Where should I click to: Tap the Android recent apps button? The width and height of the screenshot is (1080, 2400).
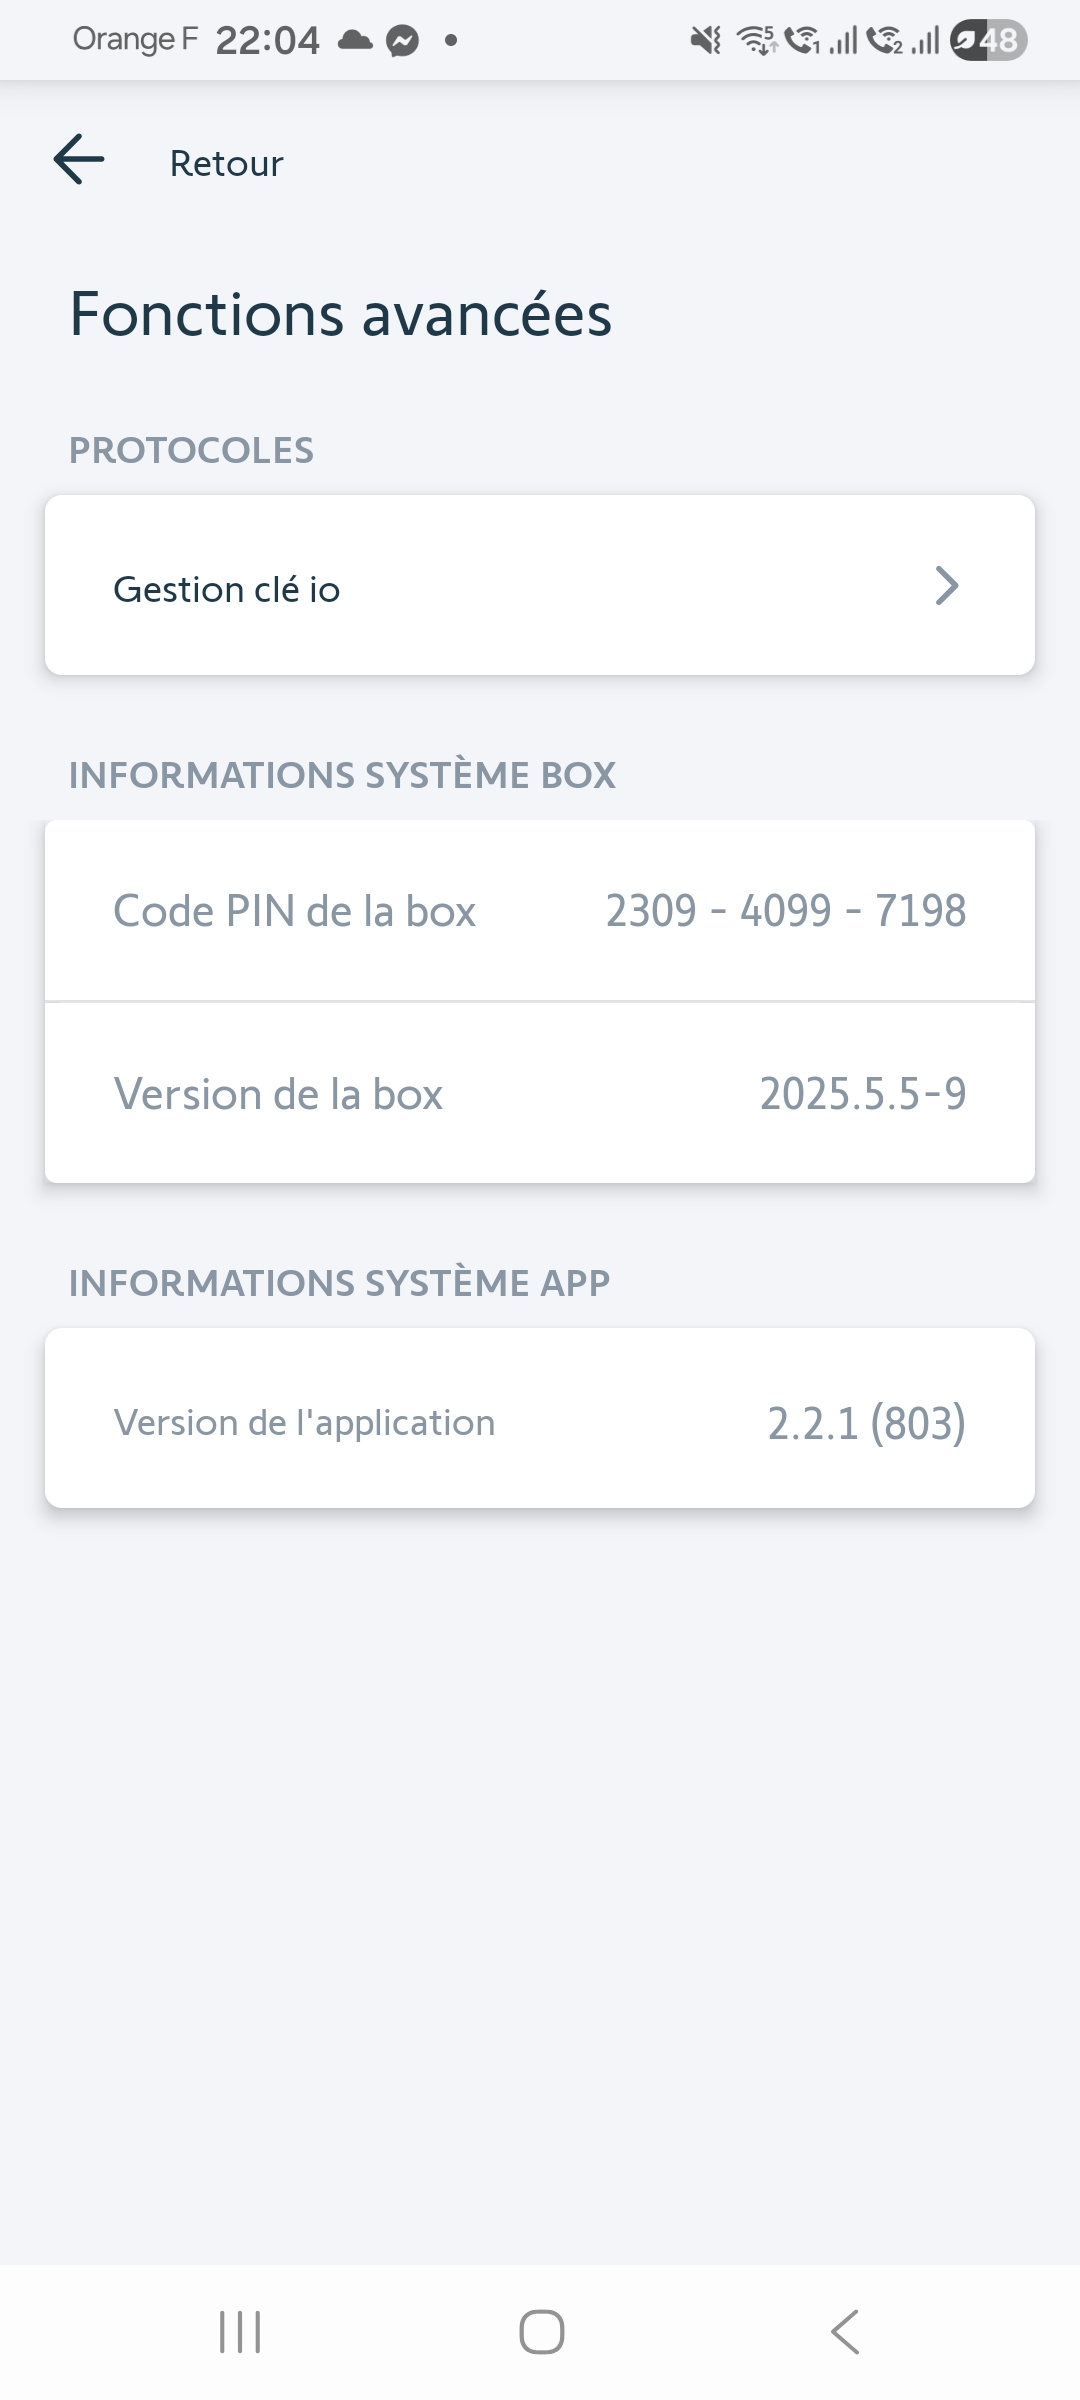240,2332
